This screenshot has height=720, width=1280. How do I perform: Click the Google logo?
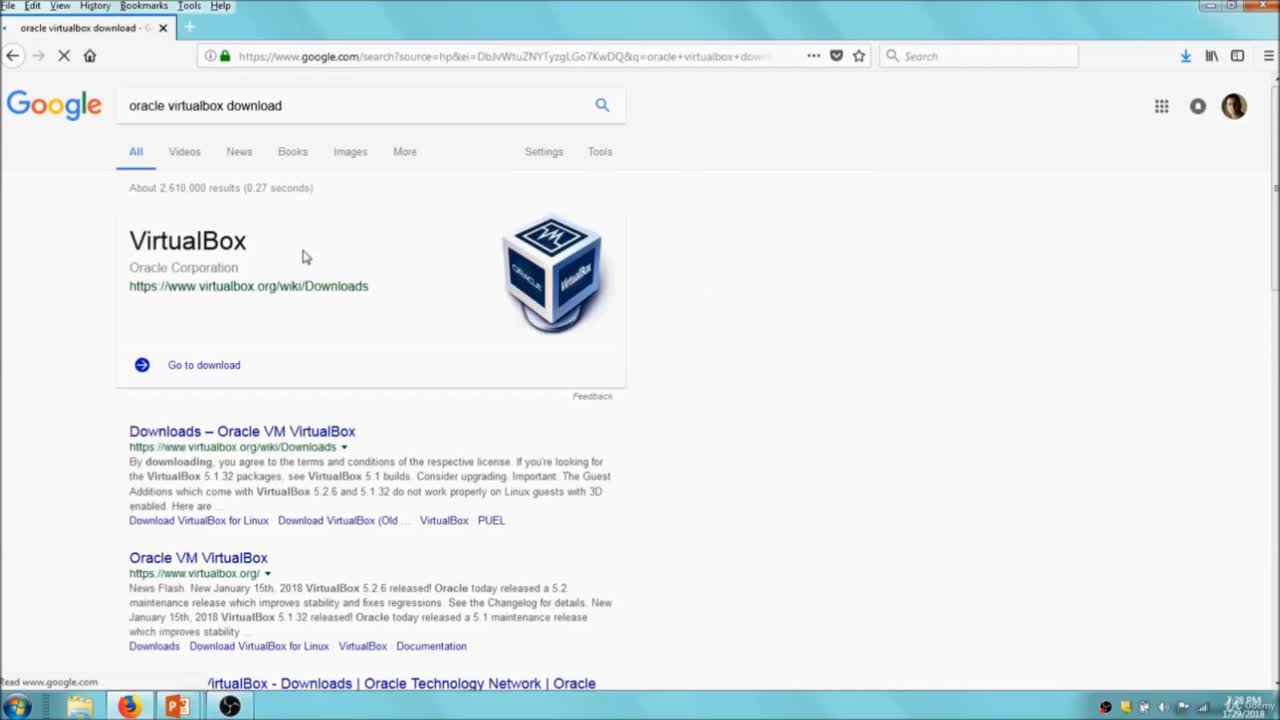[54, 105]
